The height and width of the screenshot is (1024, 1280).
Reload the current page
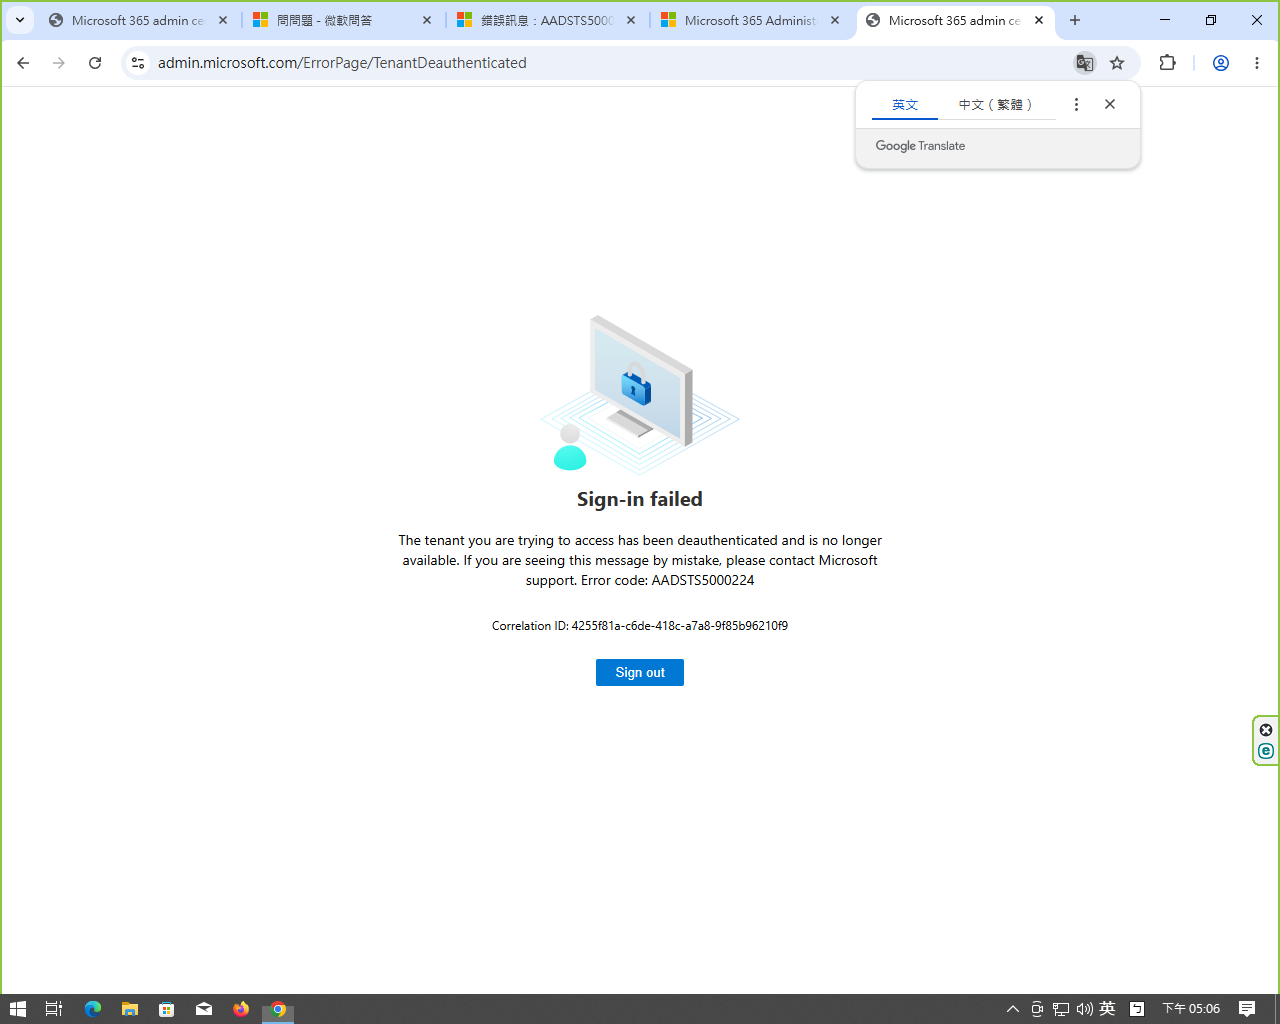(95, 63)
